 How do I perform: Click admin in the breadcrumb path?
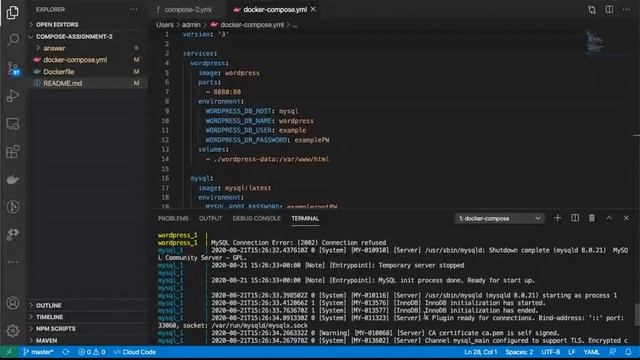click(191, 25)
